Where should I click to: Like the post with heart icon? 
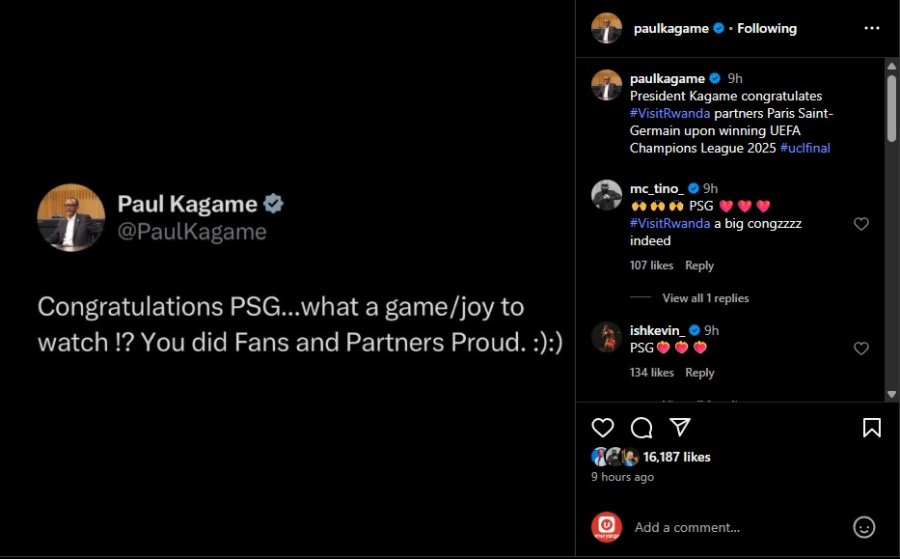pyautogui.click(x=603, y=428)
